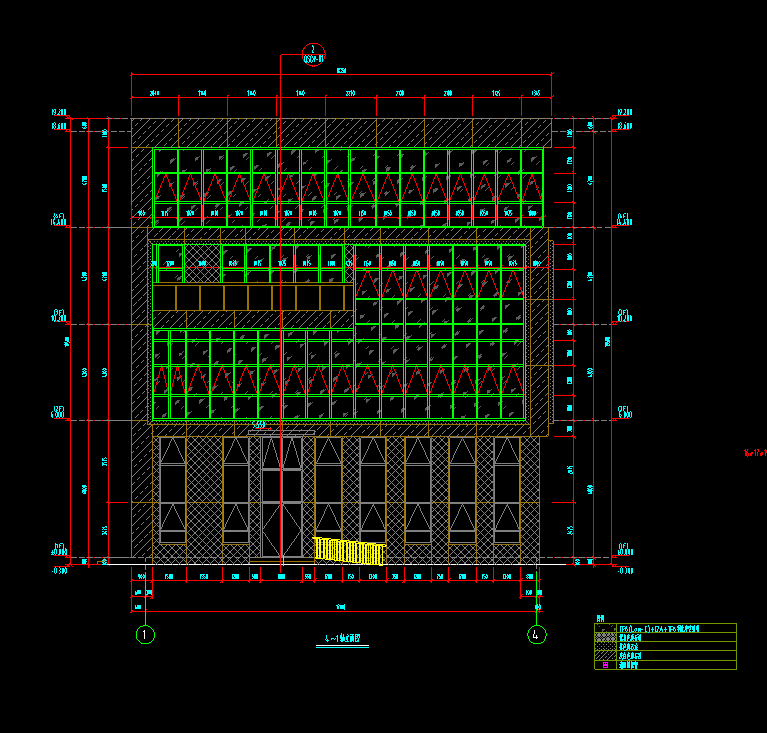Select the overall bottom dimension line text

(340, 606)
